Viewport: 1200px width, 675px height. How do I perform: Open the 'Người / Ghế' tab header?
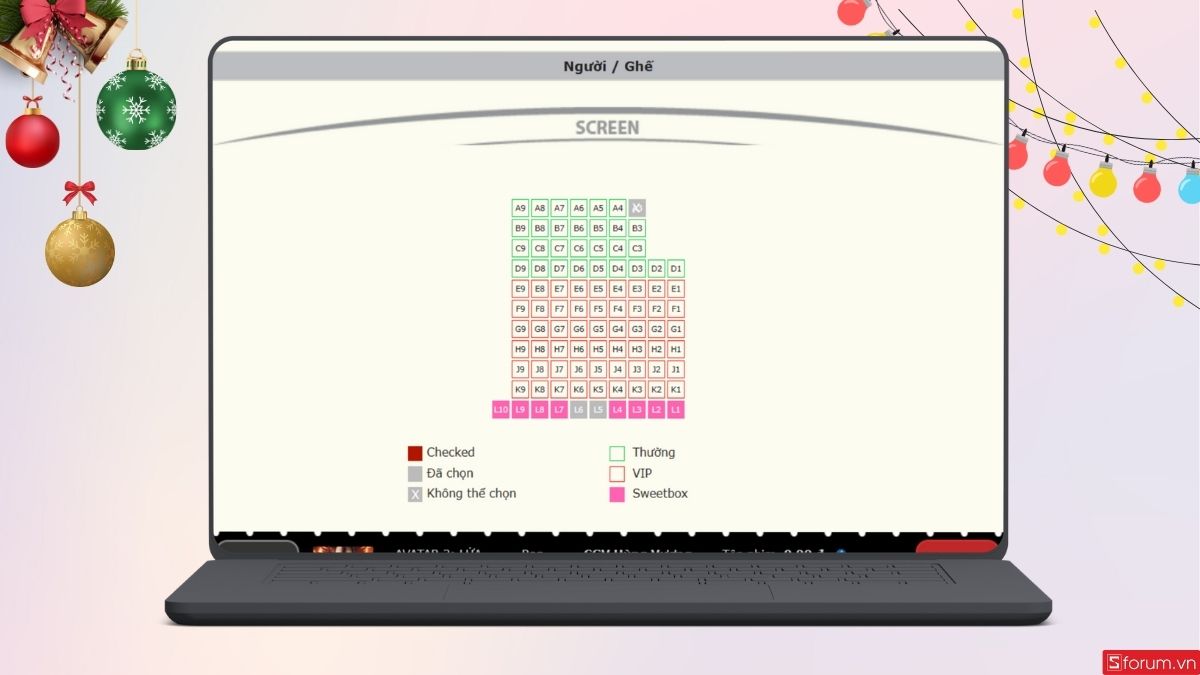pos(608,67)
